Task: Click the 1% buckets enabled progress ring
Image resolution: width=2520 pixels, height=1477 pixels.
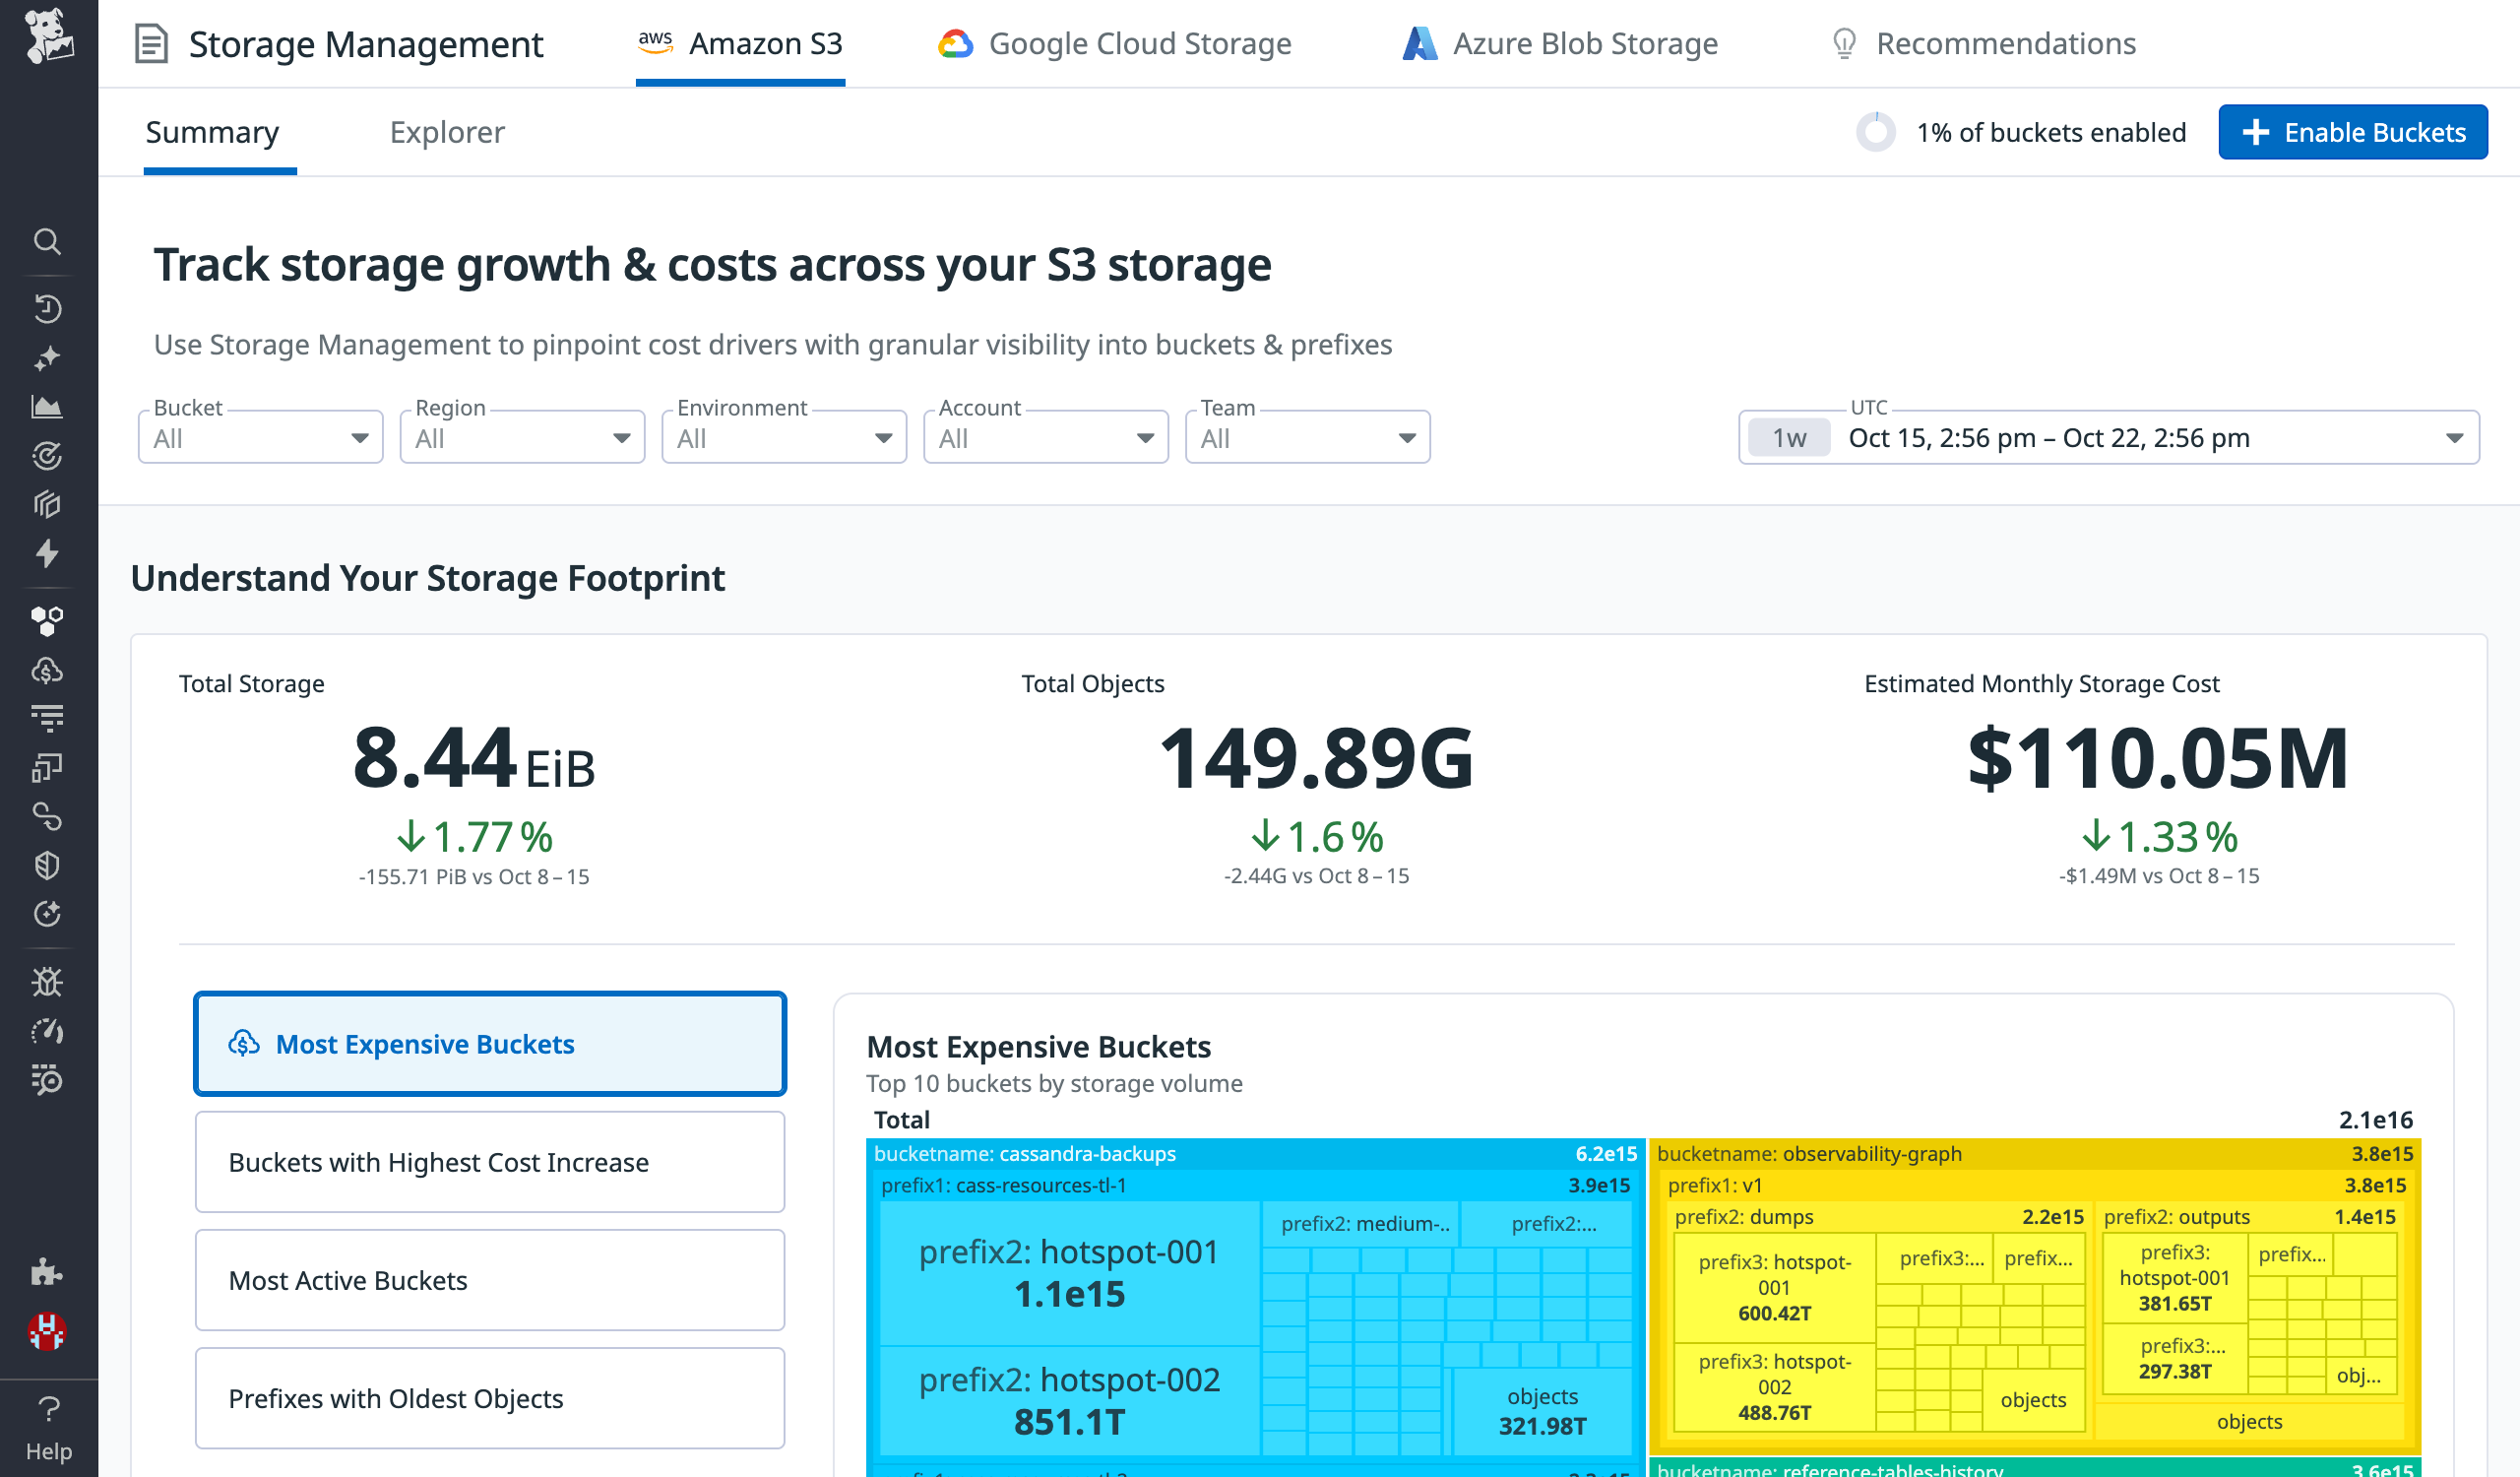Action: (x=1877, y=131)
